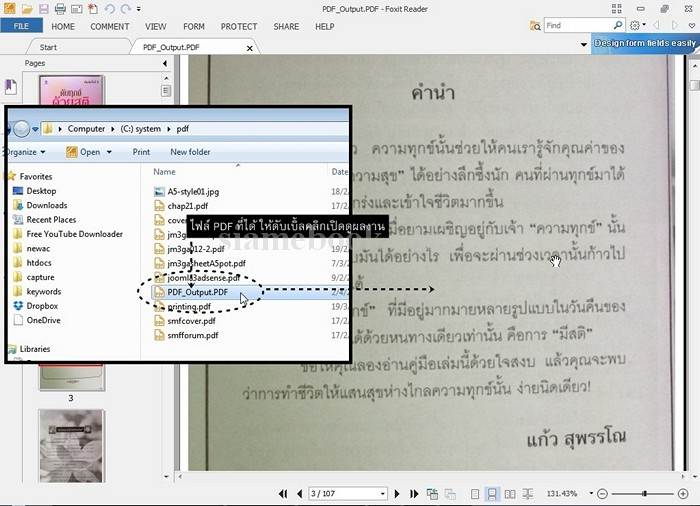Select the page 3 thumbnail in the Pages panel

pos(71,378)
